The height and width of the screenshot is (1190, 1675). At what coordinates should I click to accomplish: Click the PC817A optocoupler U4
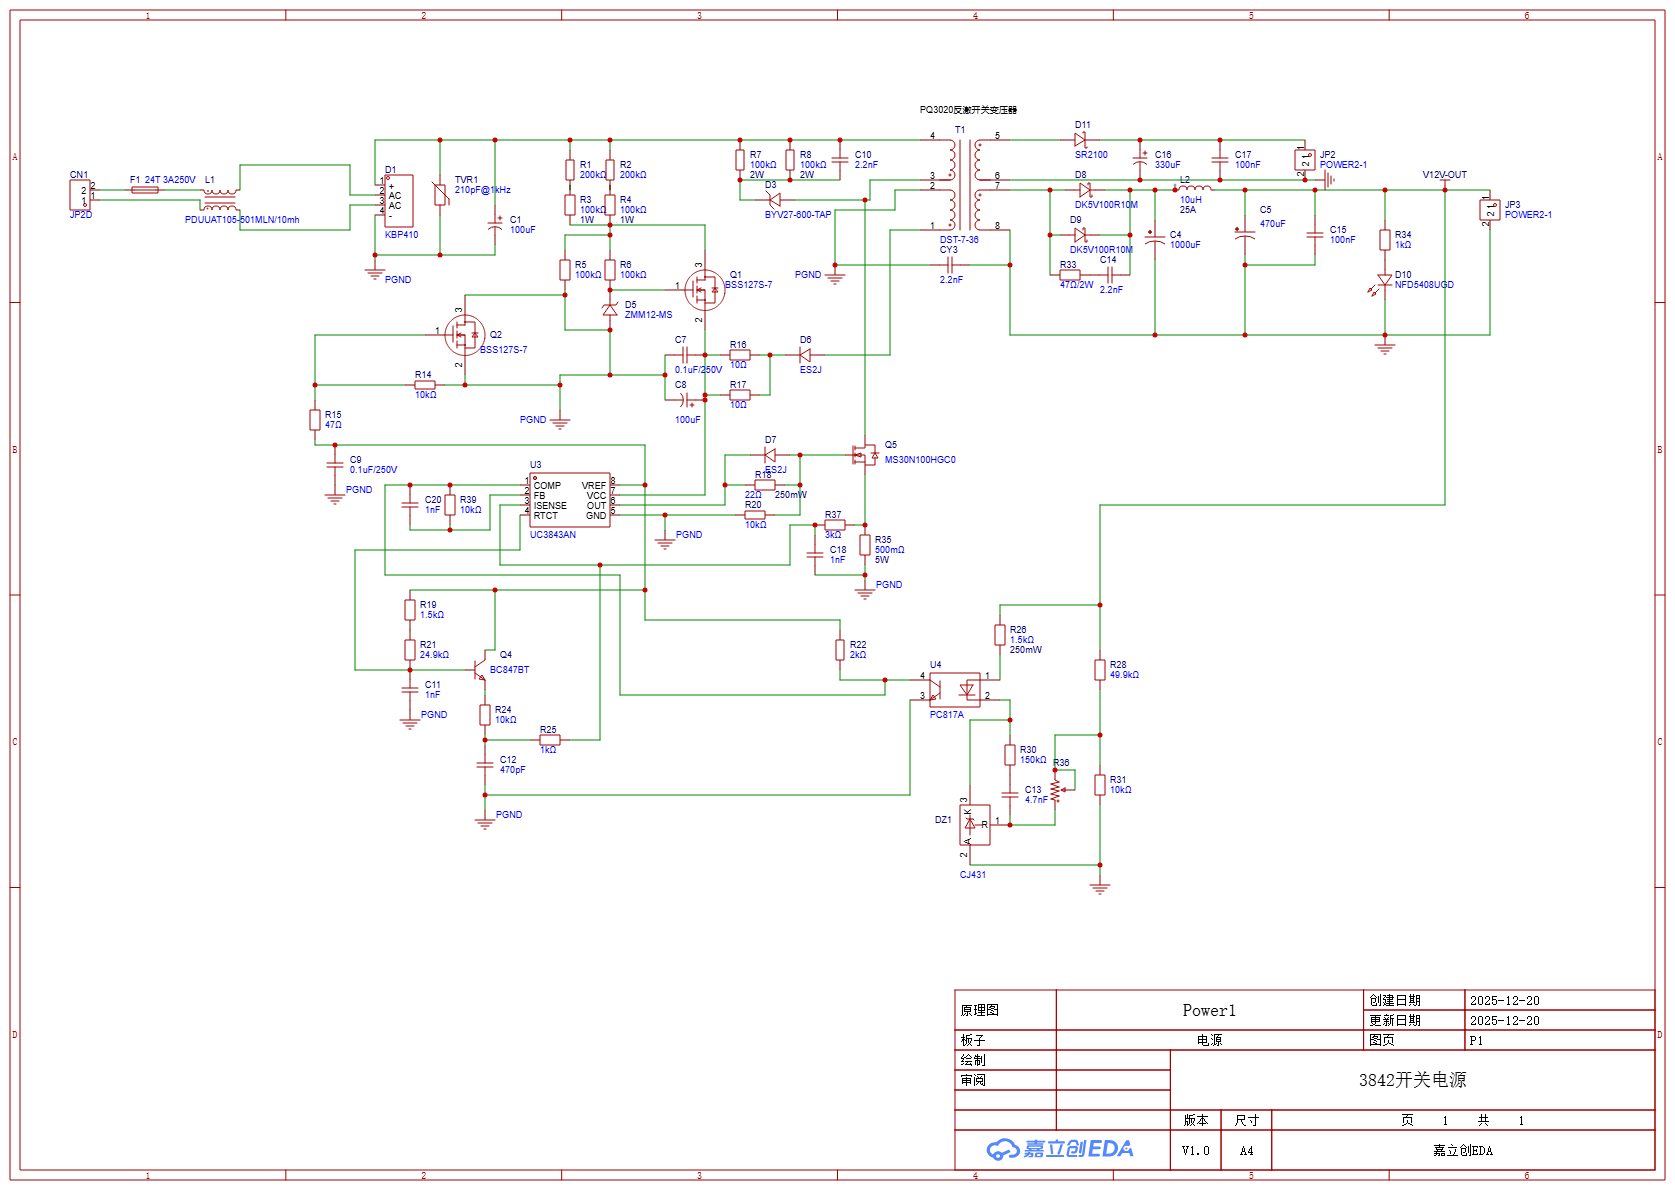[x=954, y=689]
